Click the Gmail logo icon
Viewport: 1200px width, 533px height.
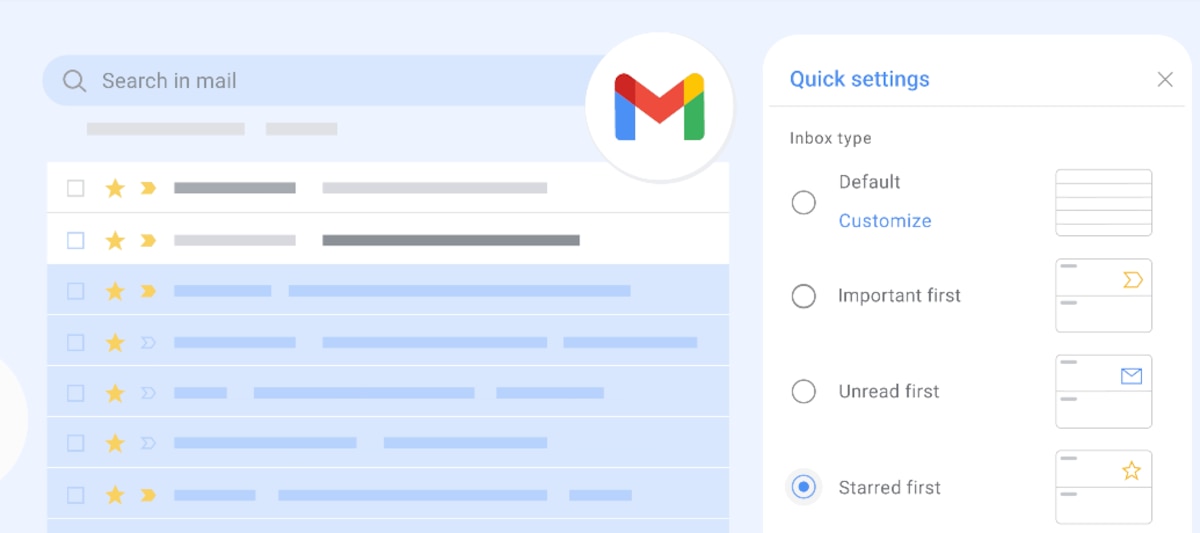point(659,106)
